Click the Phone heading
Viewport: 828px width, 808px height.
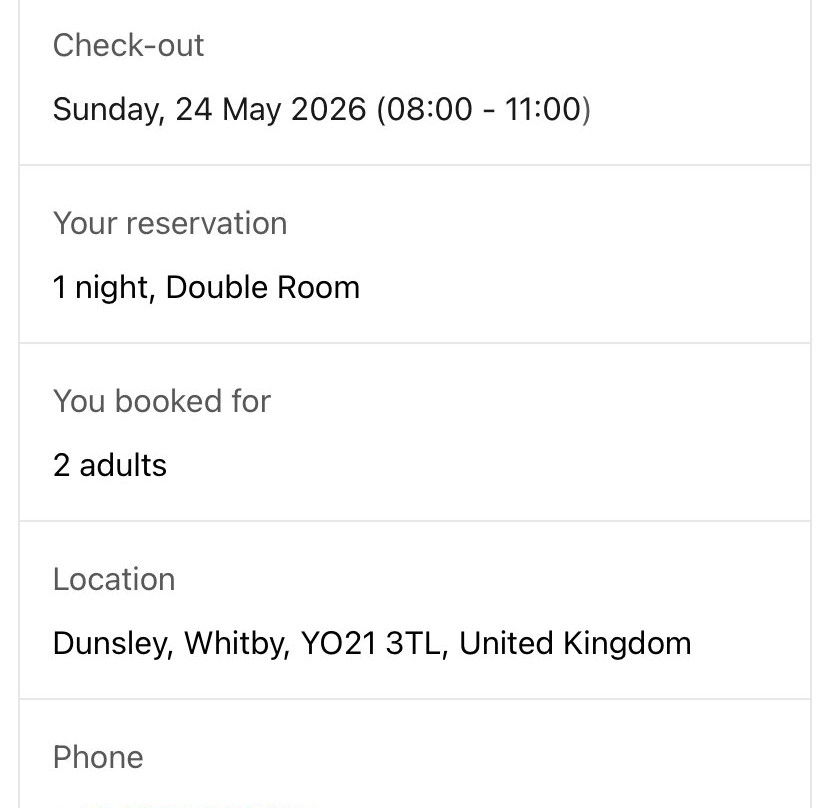pos(98,757)
